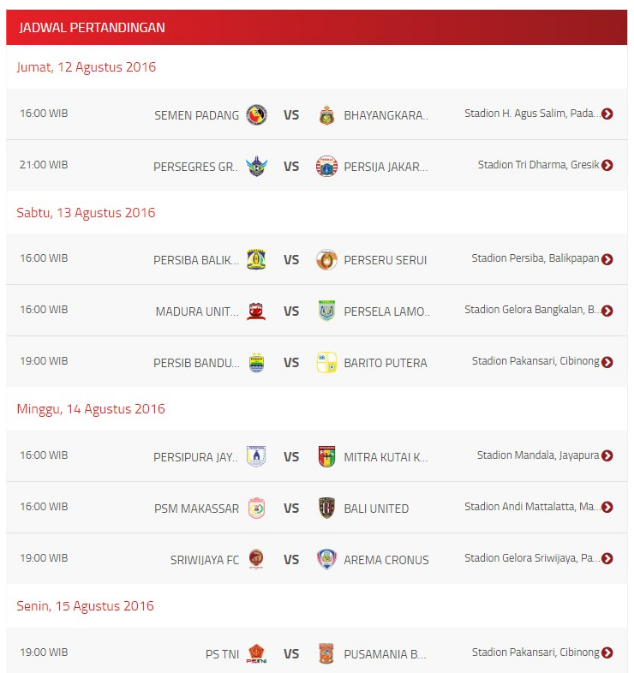Screen dimensions: 634x673
Task: Click the Madura United red logo
Action: (256, 311)
